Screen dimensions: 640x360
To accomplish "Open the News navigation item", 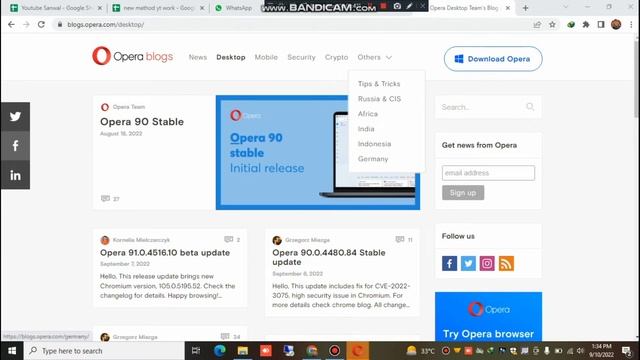I will [x=198, y=57].
